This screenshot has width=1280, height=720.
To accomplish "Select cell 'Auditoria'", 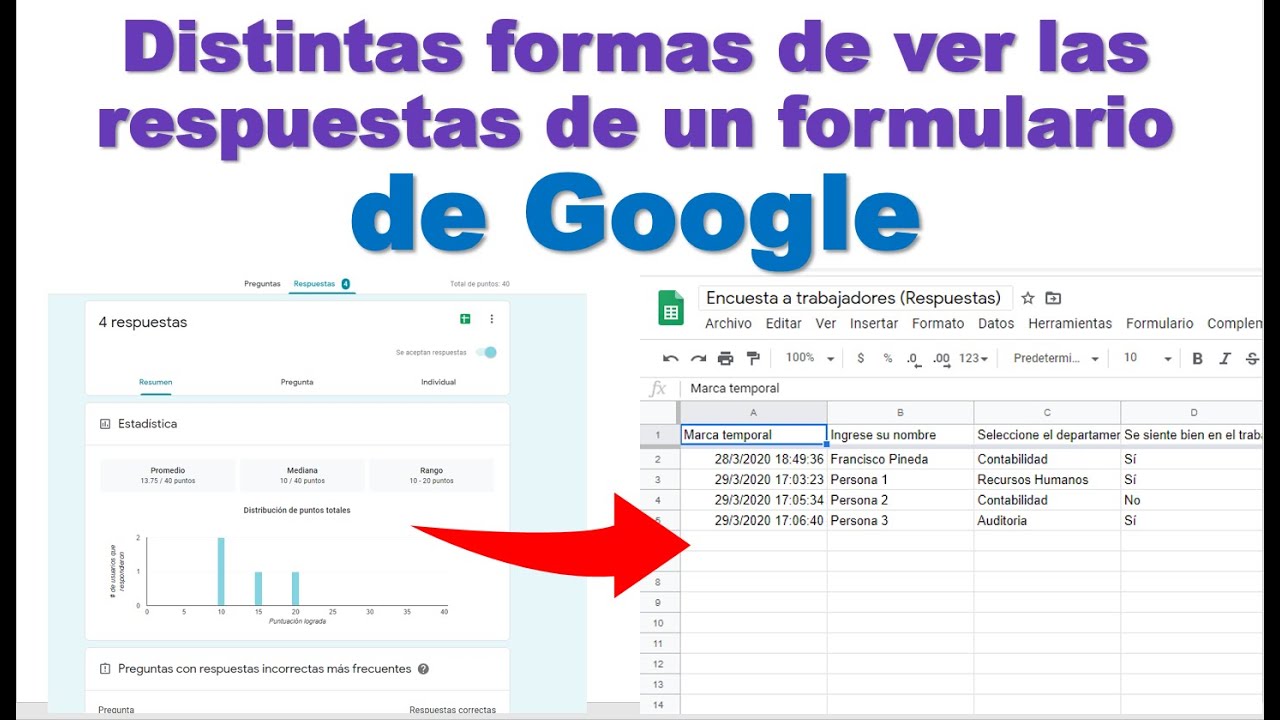I will pyautogui.click(x=1047, y=521).
